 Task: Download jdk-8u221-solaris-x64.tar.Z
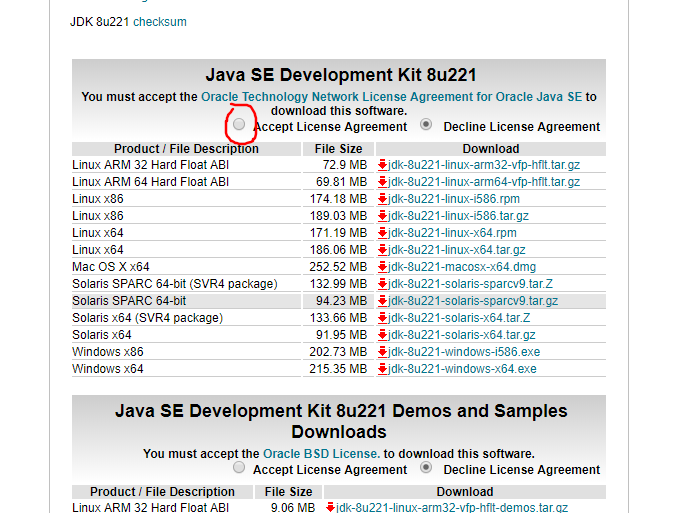point(459,318)
